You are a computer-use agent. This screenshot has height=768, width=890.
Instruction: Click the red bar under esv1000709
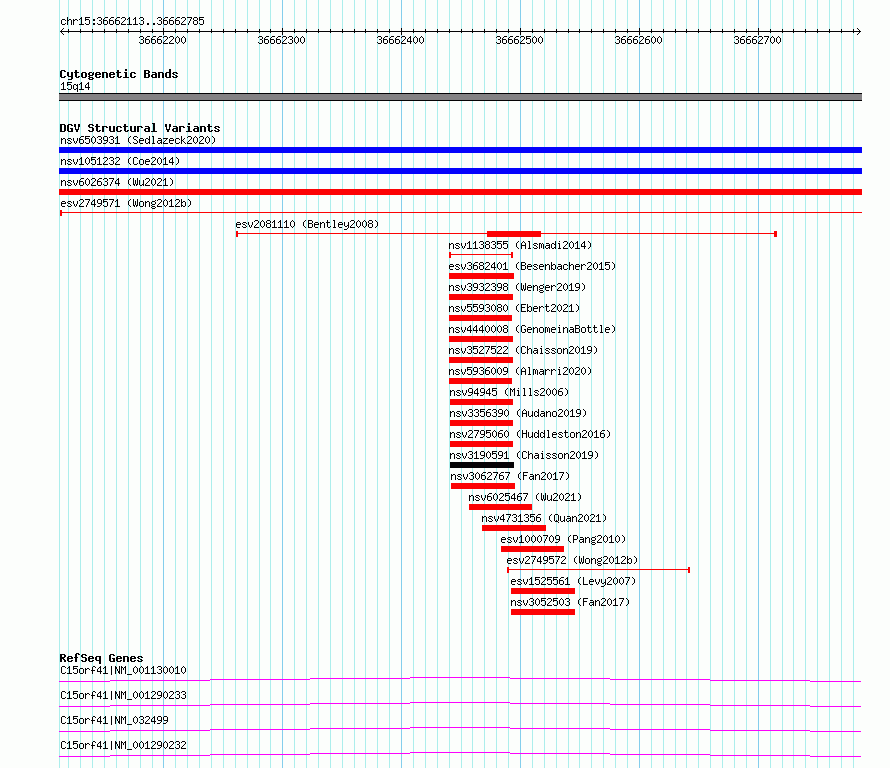(x=532, y=549)
